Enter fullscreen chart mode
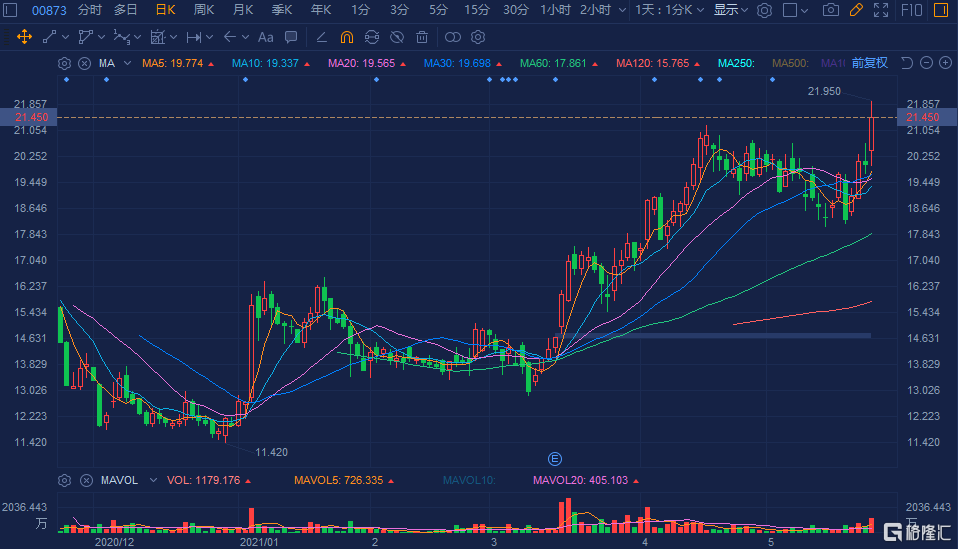 coord(881,10)
